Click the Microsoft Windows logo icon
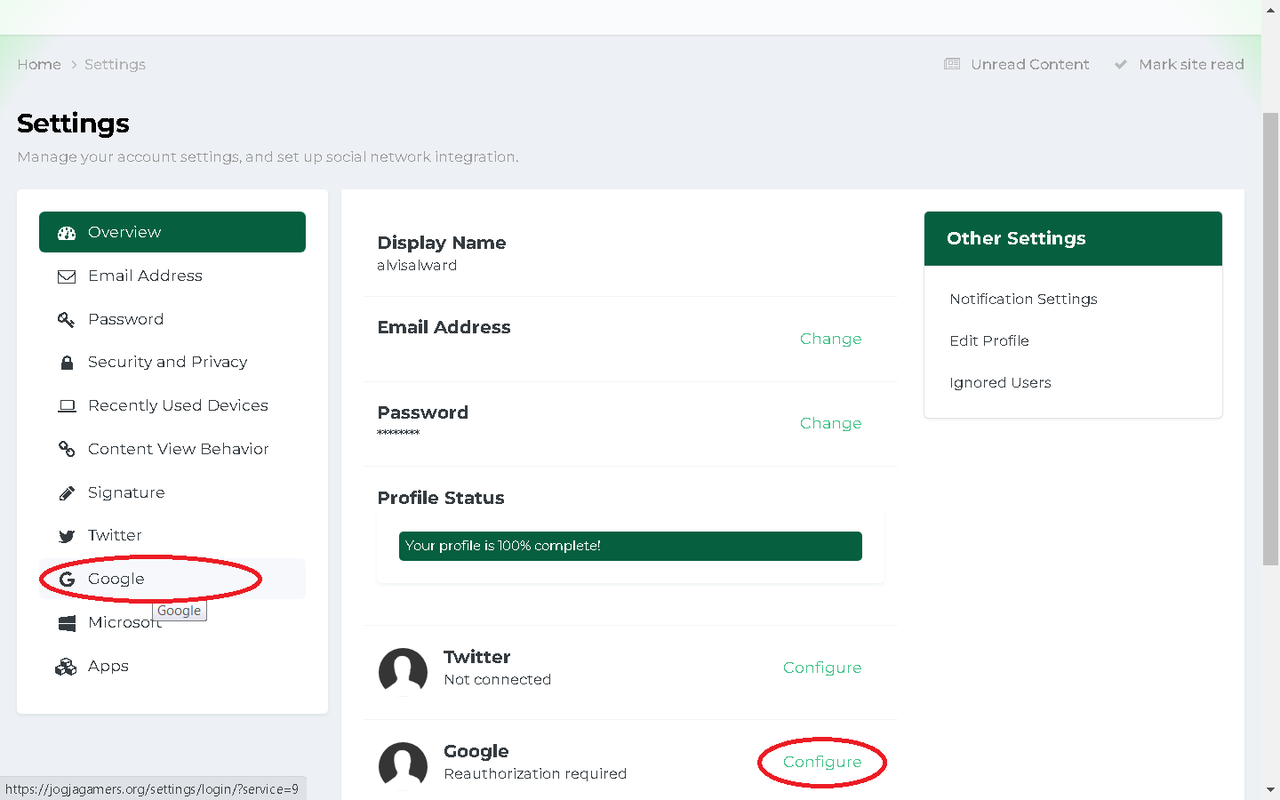 click(67, 623)
